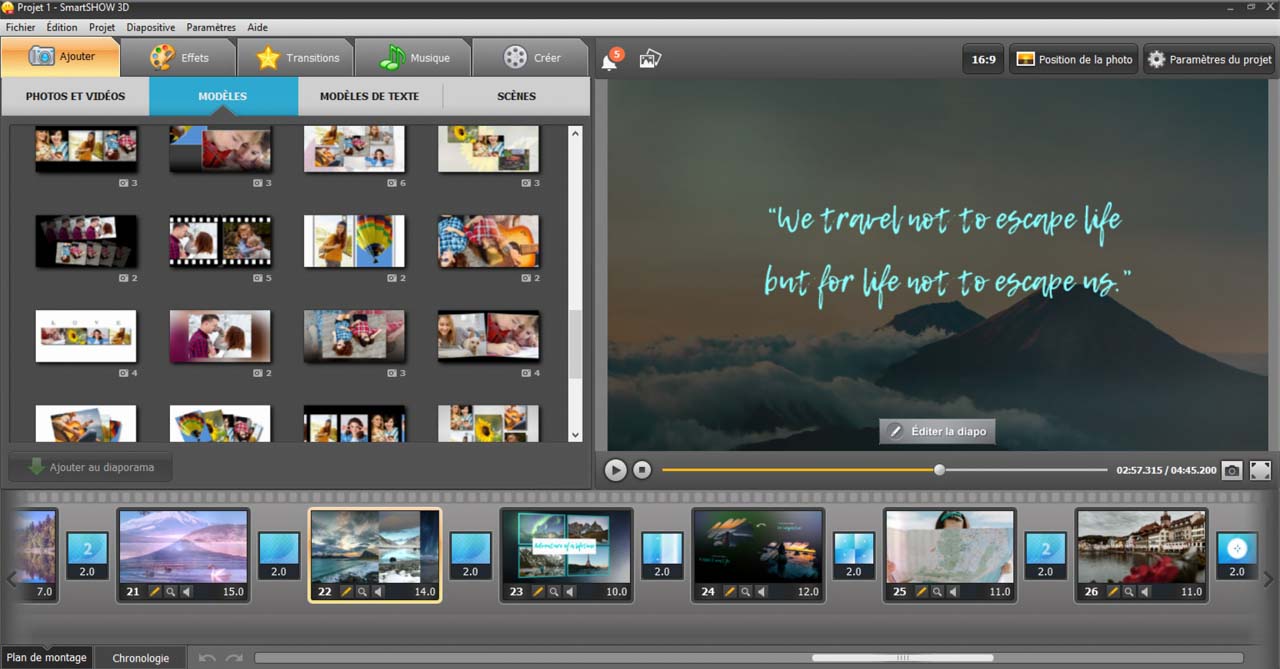This screenshot has height=669, width=1280.
Task: Select the film strip template
Action: pyautogui.click(x=220, y=241)
